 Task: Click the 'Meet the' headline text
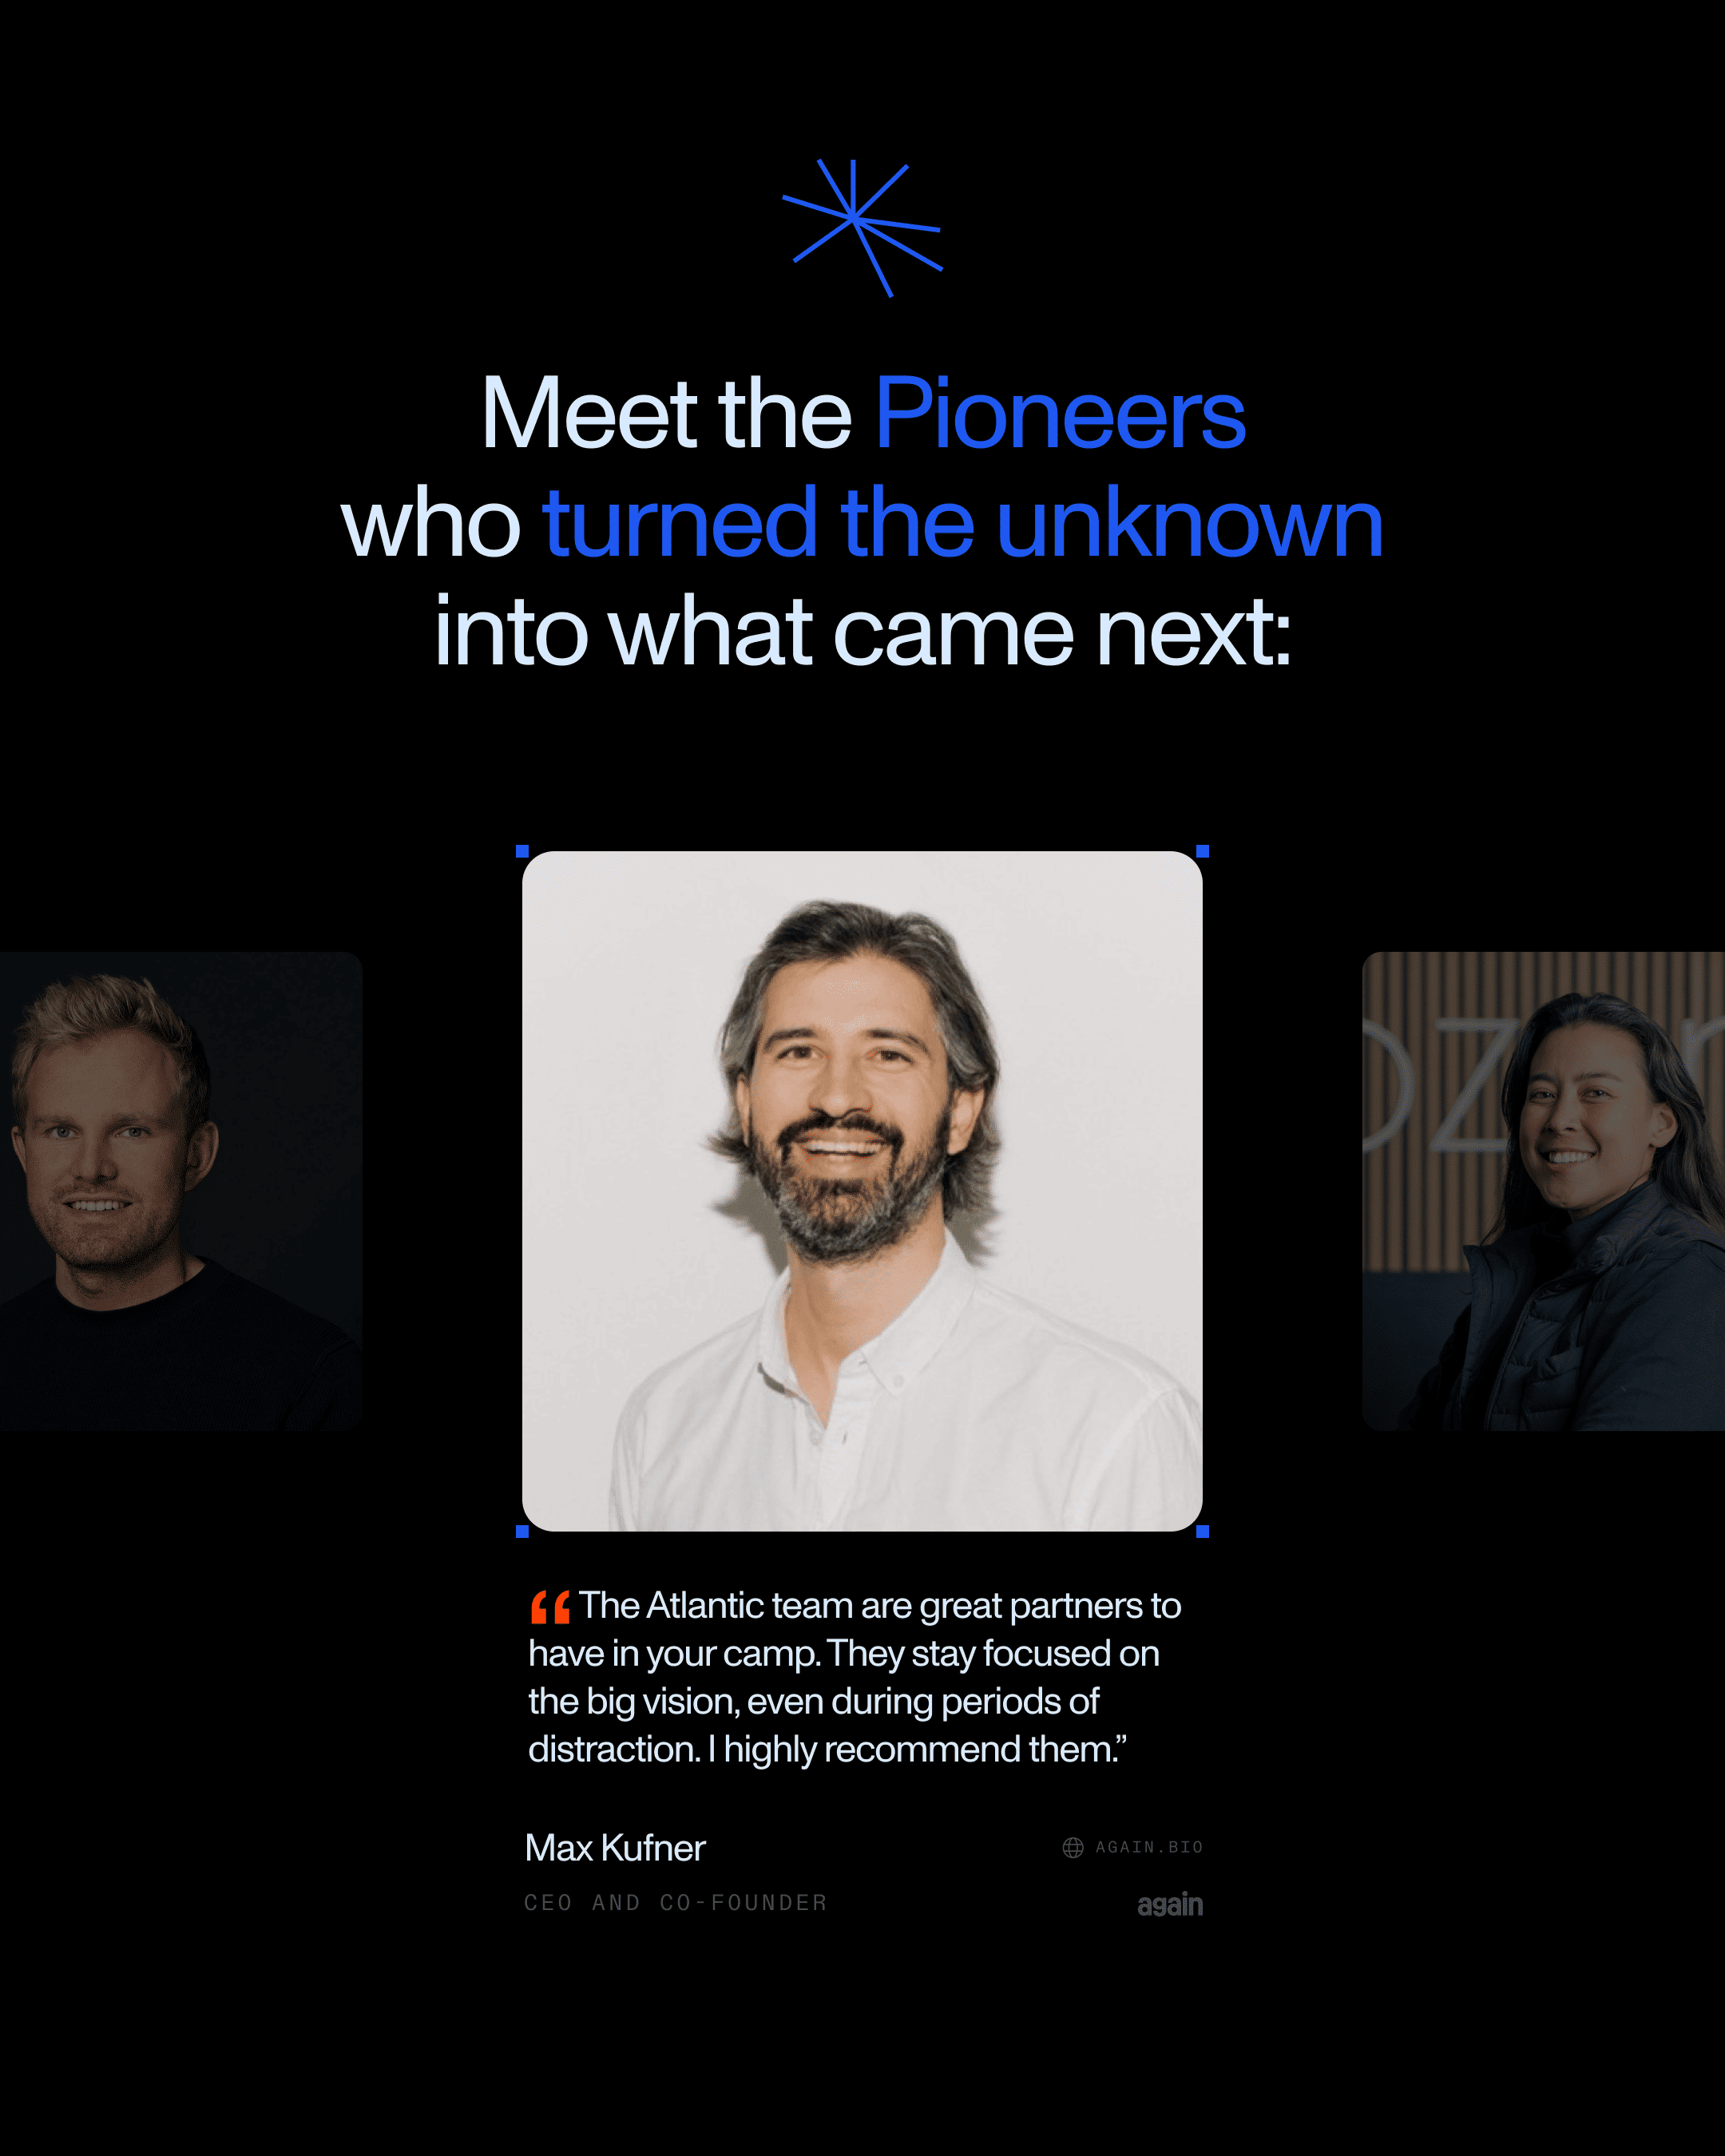tap(666, 413)
